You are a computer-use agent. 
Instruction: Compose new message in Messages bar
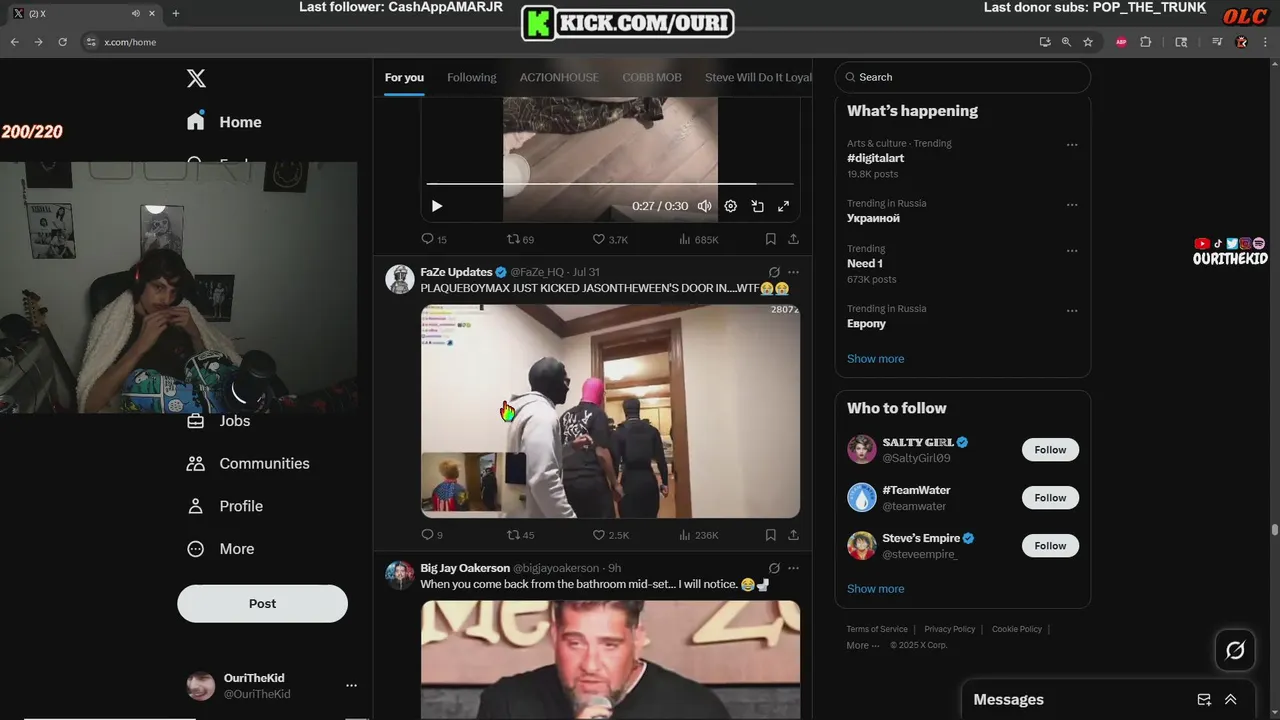[x=1204, y=700]
